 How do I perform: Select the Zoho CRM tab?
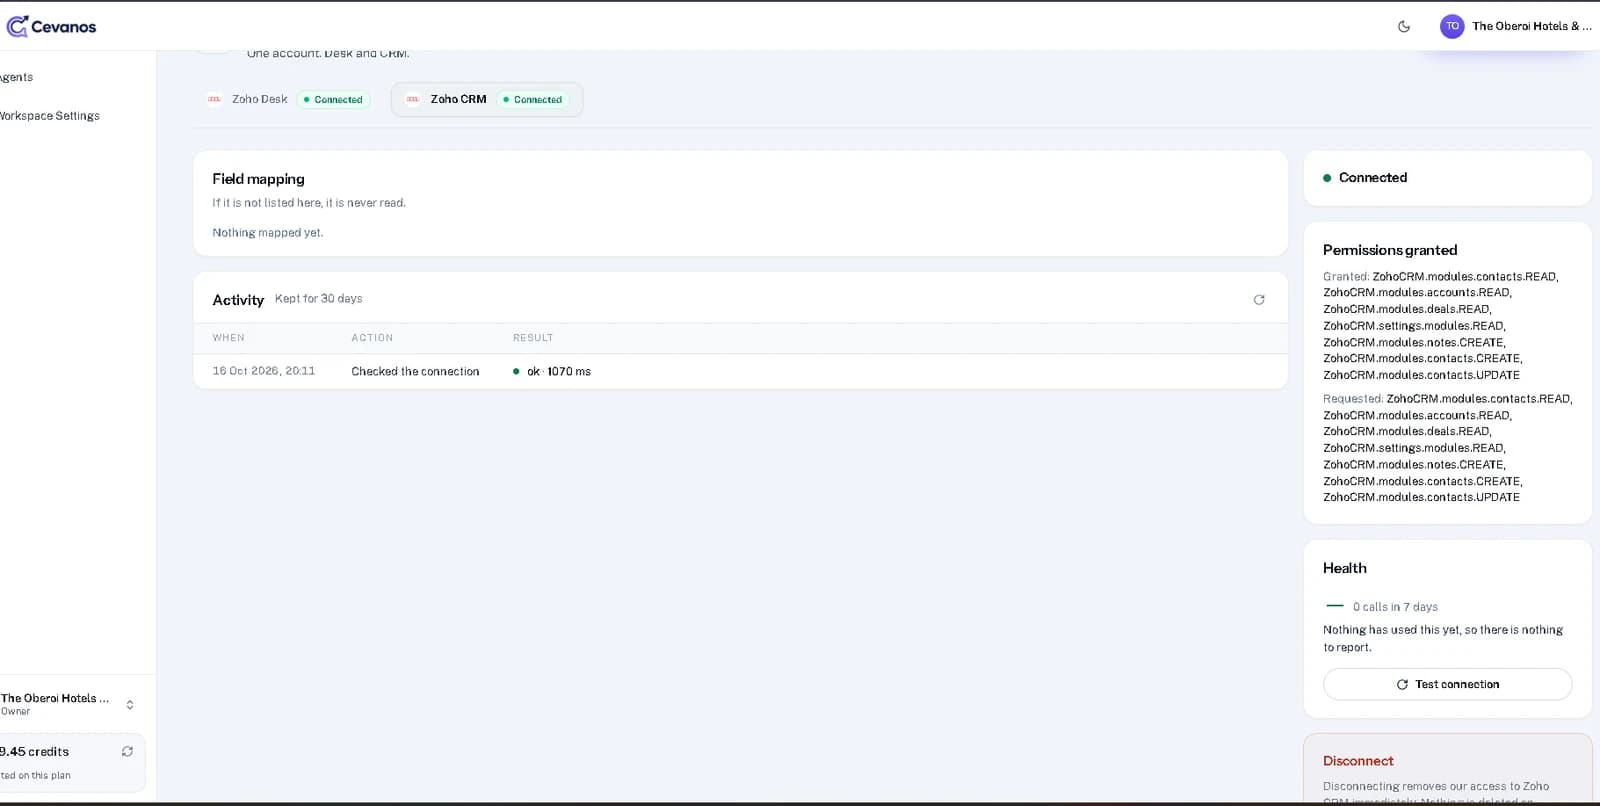point(487,99)
